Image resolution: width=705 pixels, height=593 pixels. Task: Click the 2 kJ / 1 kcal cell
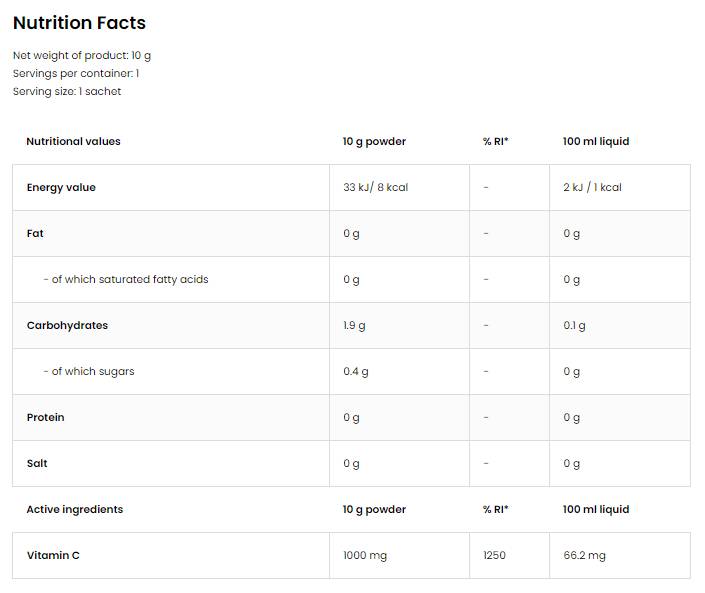tap(592, 188)
